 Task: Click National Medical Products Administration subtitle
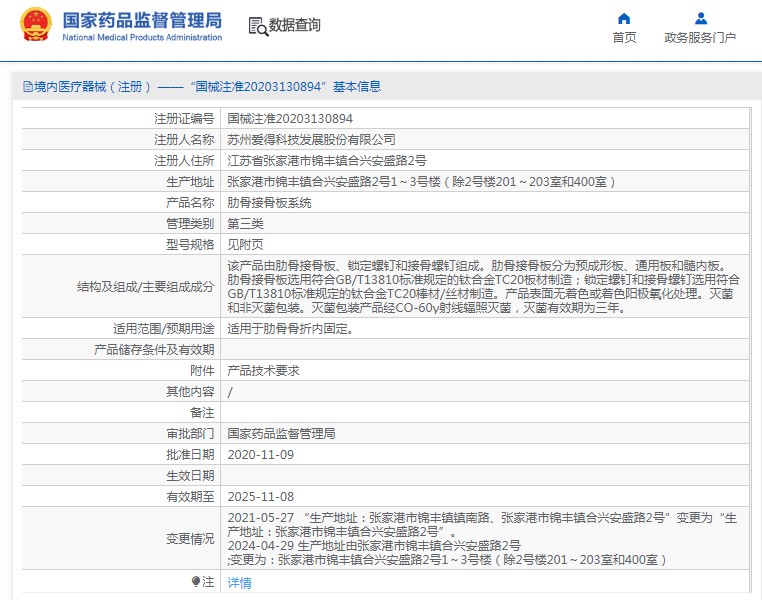(x=142, y=37)
